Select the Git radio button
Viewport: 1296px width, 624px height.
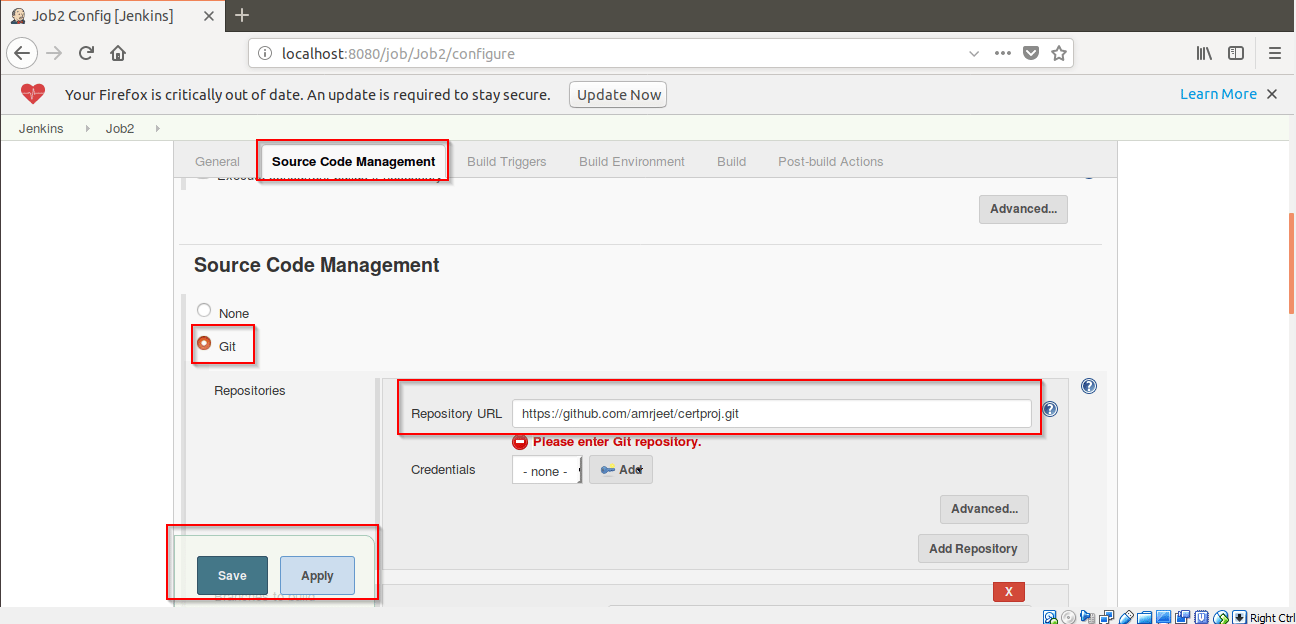pyautogui.click(x=204, y=344)
